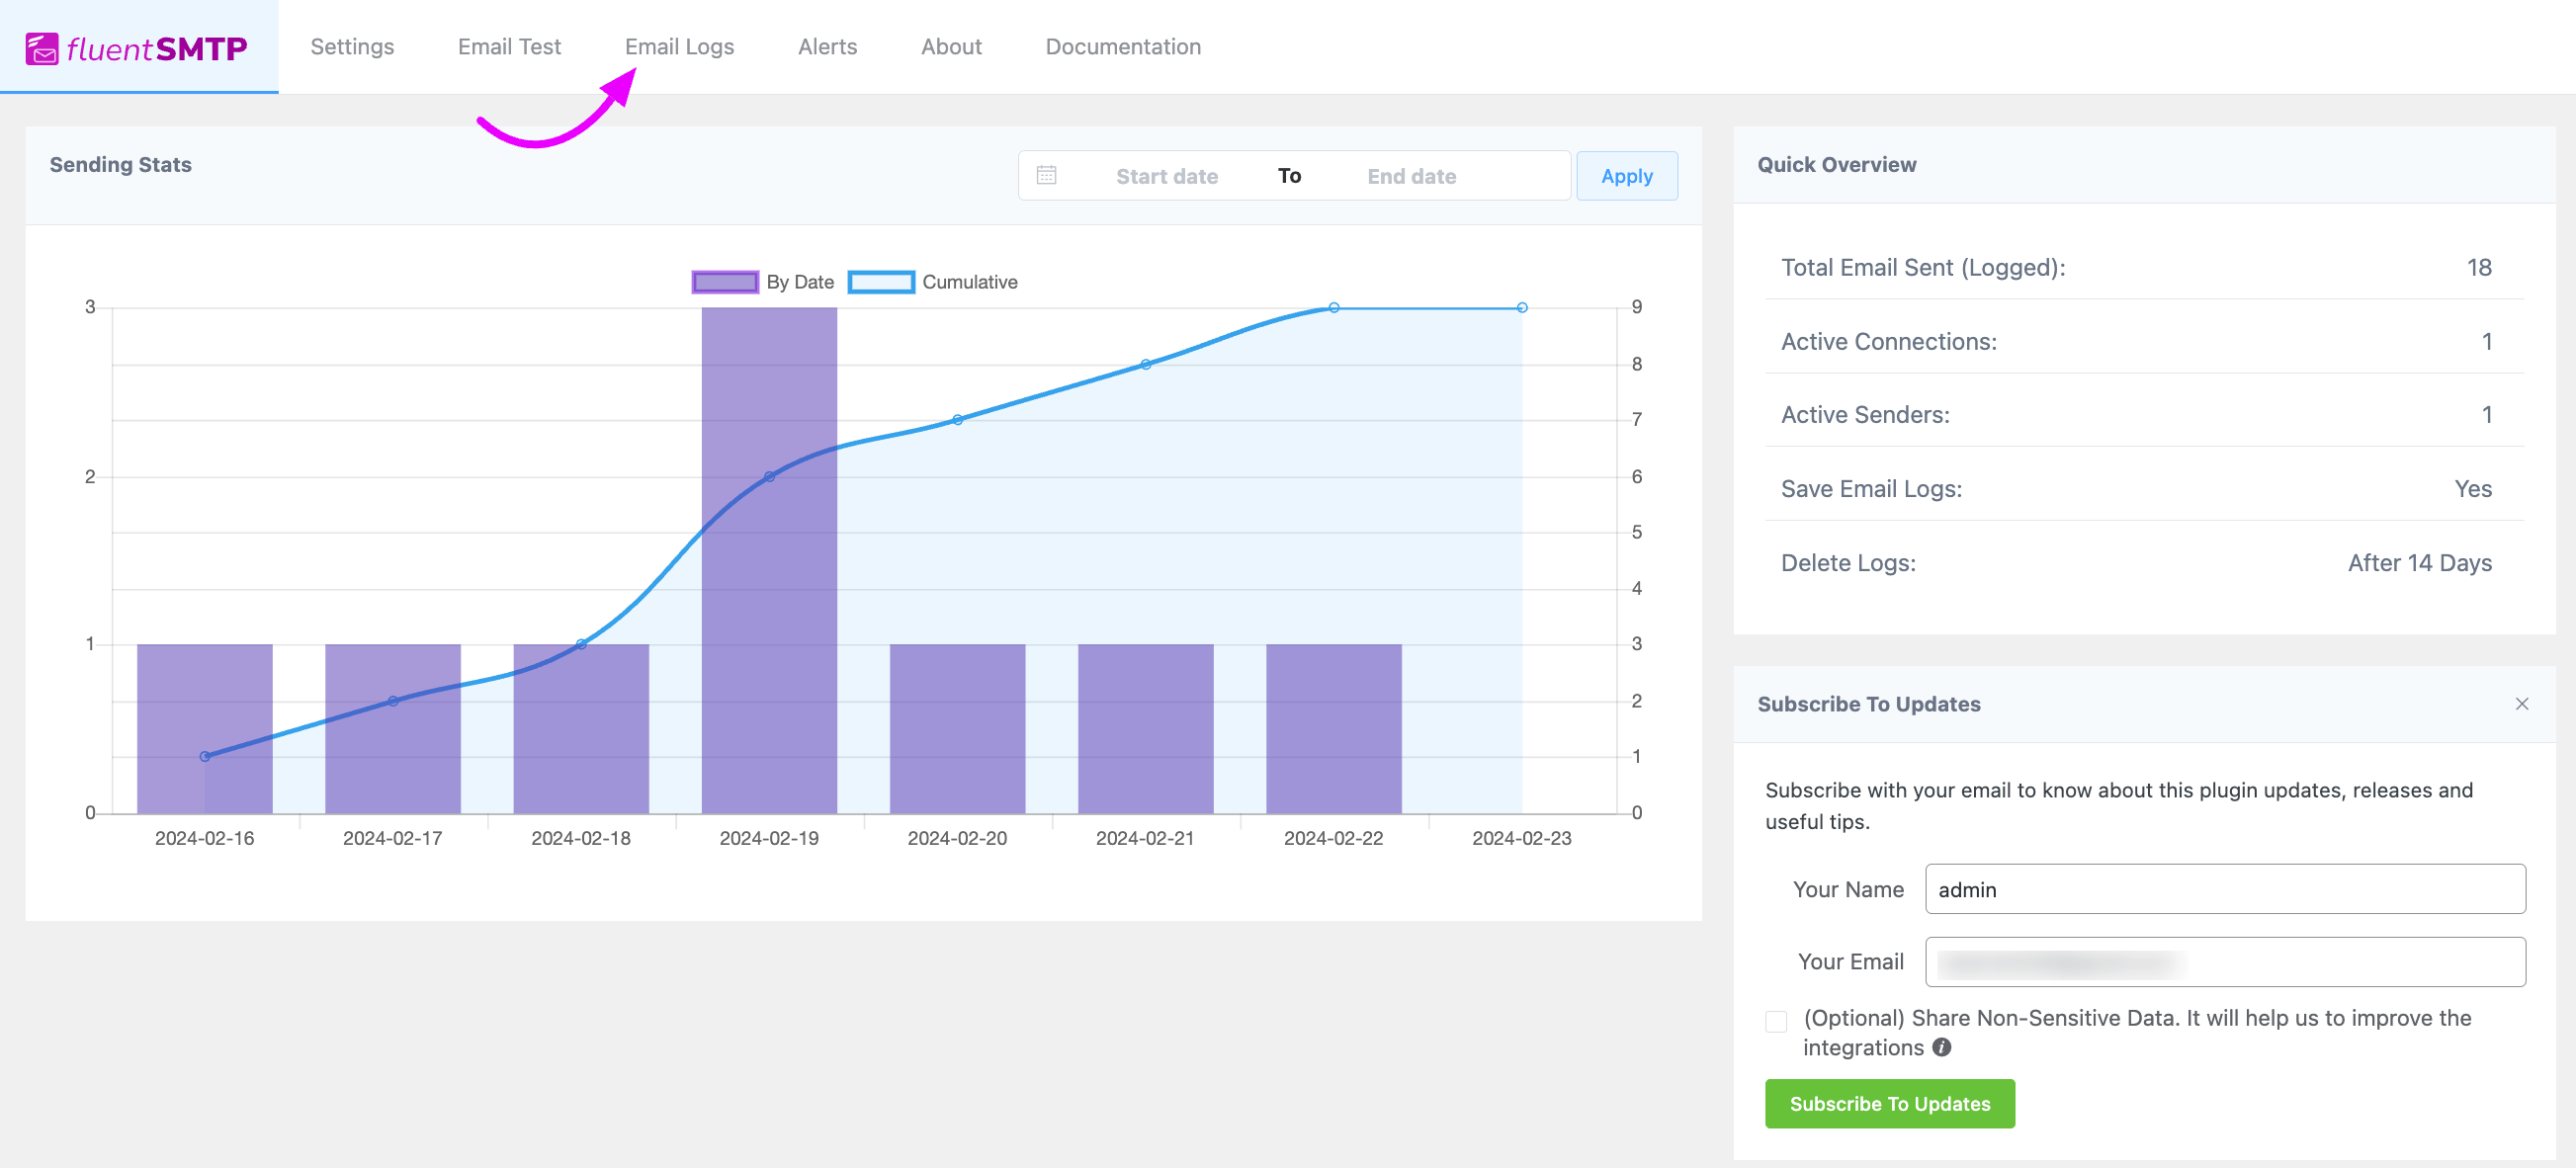Open the Email Logs tab
Screen dimensions: 2576x1168
pyautogui.click(x=679, y=47)
